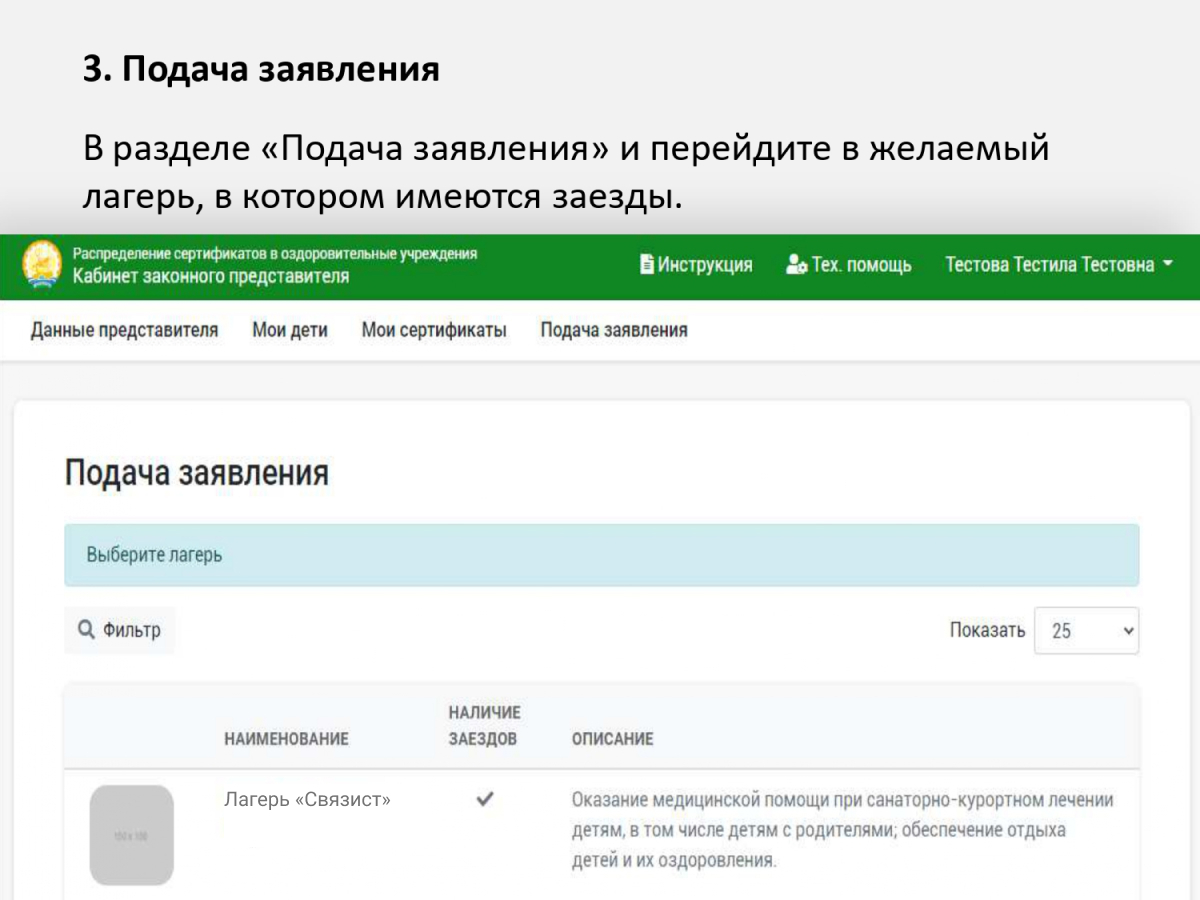This screenshot has width=1200, height=900.
Task: Click the 100x100 placeholder camp image
Action: 131,836
